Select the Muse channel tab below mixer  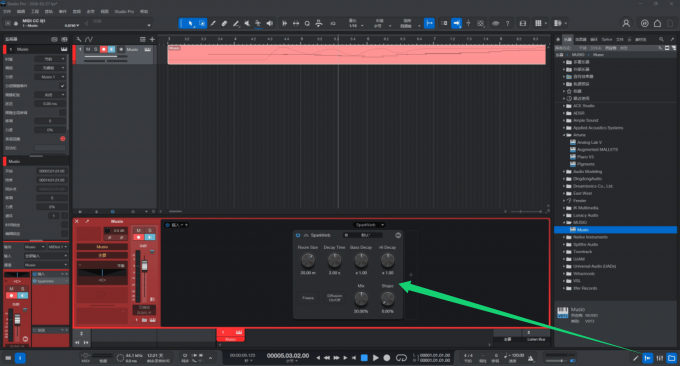231,336
